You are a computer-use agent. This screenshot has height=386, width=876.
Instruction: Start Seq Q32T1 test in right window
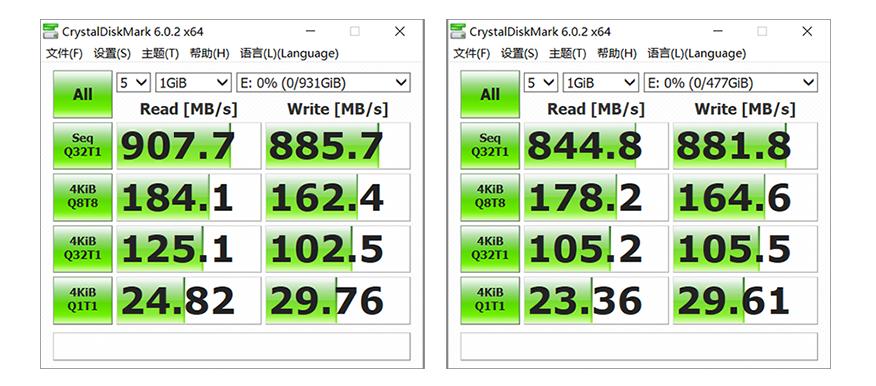[x=490, y=146]
